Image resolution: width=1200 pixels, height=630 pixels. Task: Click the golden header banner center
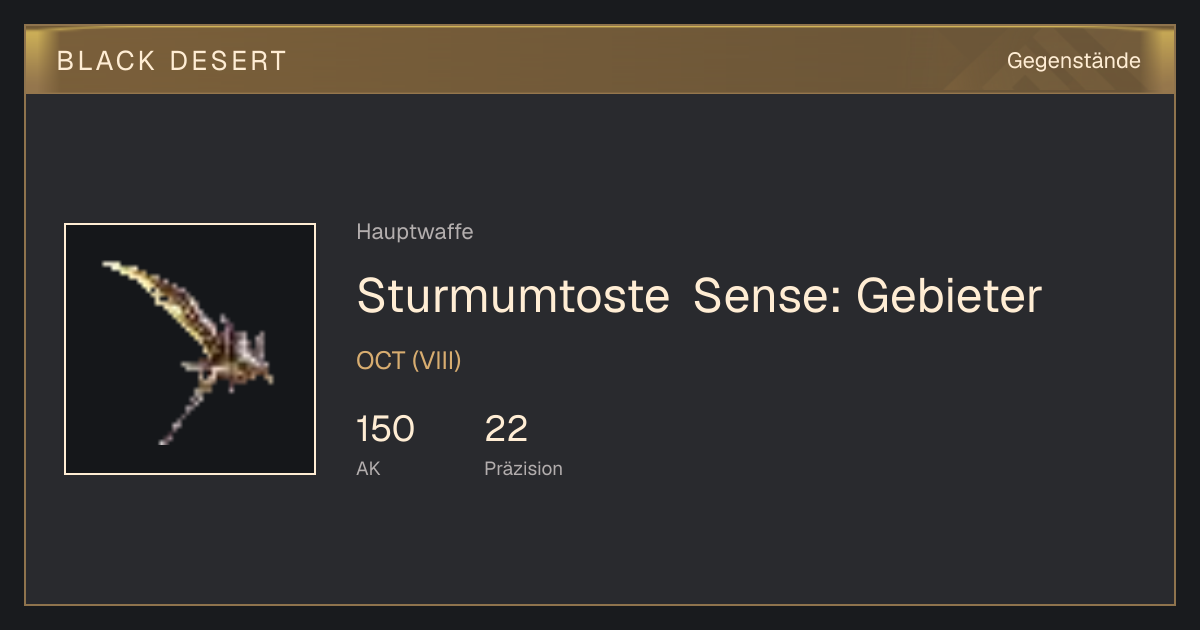pyautogui.click(x=600, y=60)
